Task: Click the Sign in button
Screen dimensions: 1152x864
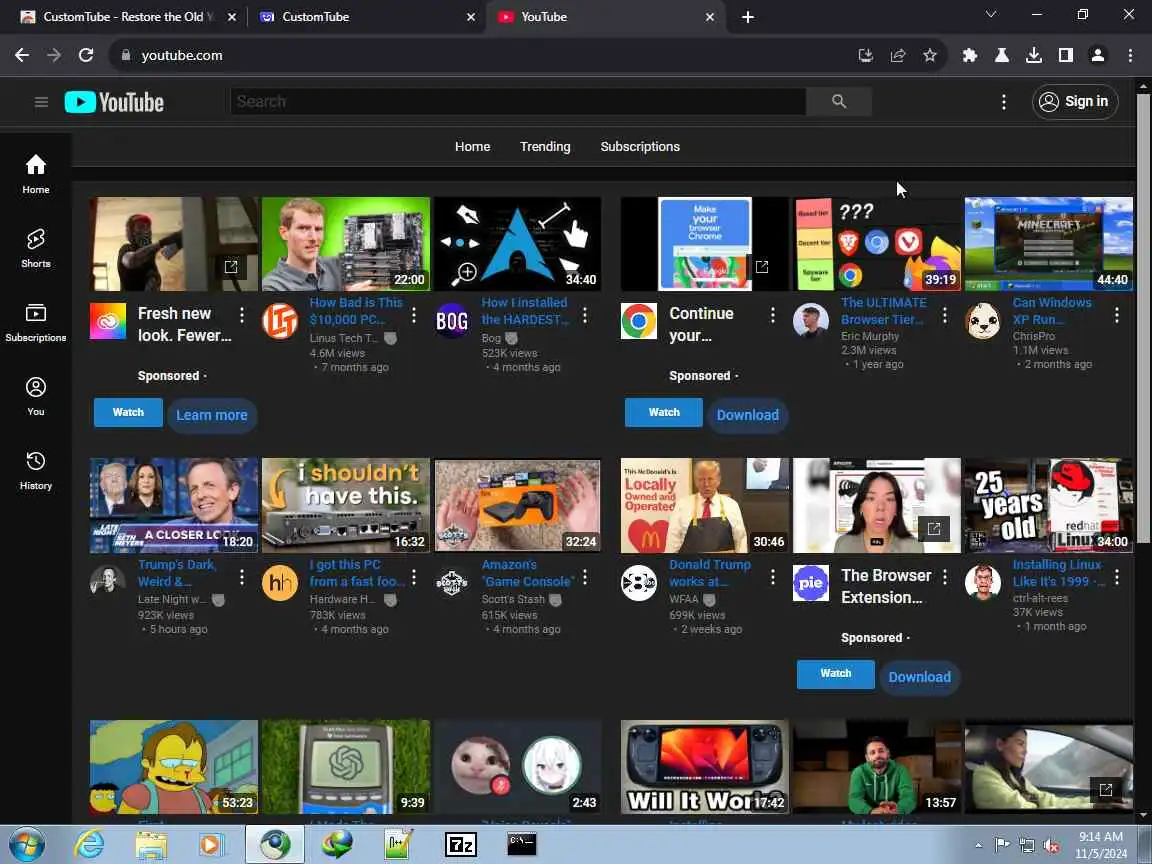Action: pyautogui.click(x=1075, y=101)
